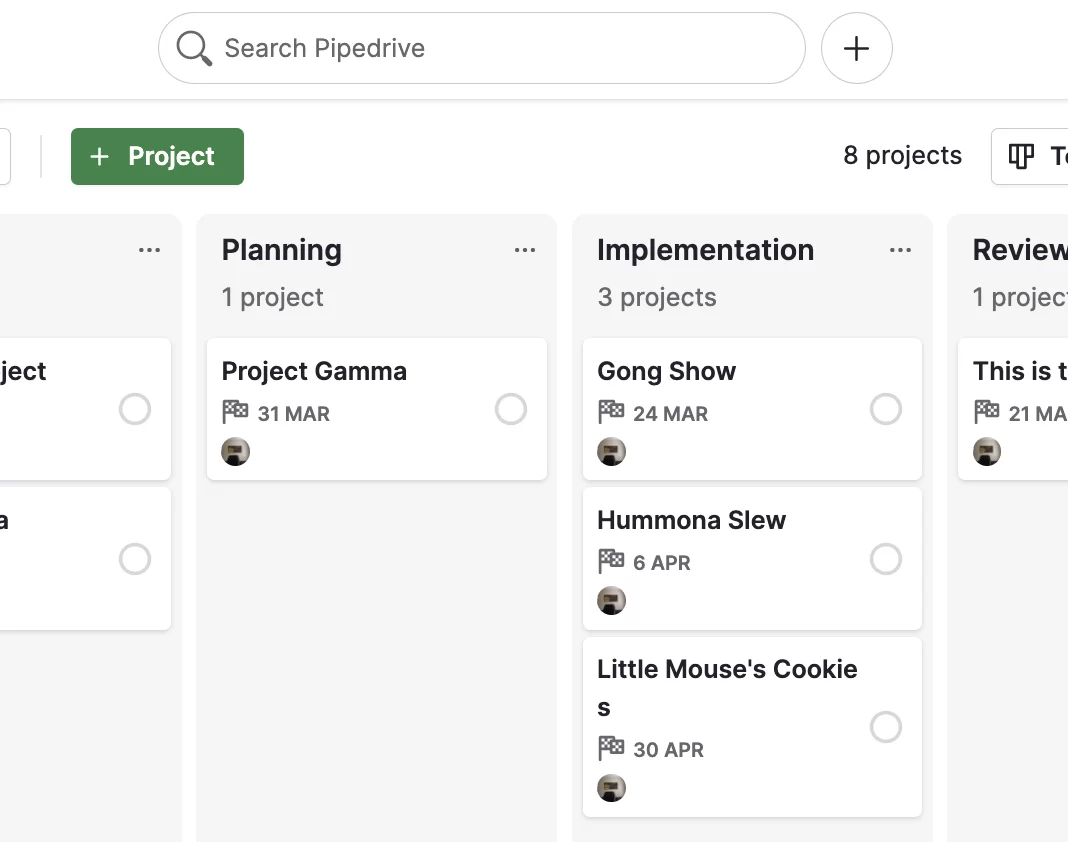Toggle completion circle on Little Mouse's Cookies

[x=886, y=727]
